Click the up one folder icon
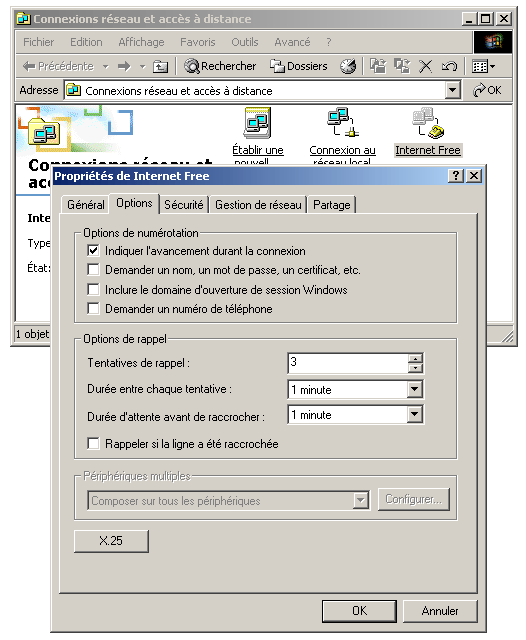This screenshot has height=640, width=526. [x=160, y=66]
